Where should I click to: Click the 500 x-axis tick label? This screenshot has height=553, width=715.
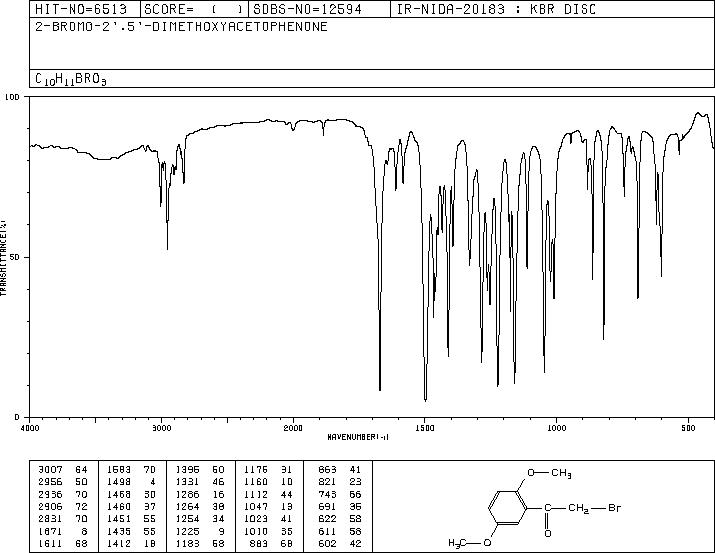point(688,428)
